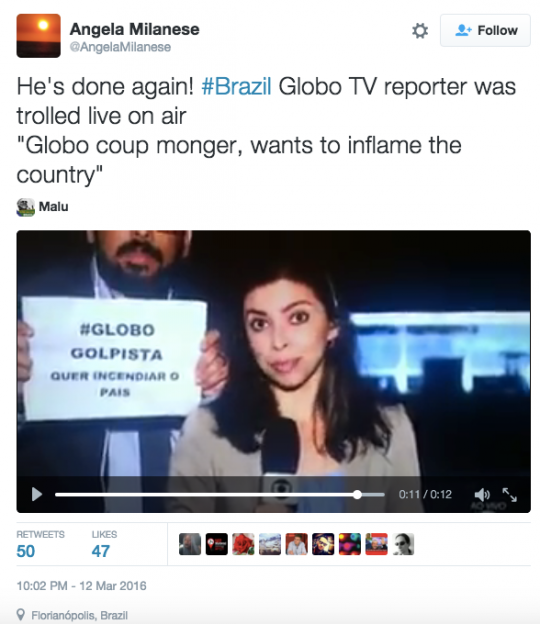The width and height of the screenshot is (540, 624).
Task: Open the black-and-red logo avatar
Action: pos(216,544)
